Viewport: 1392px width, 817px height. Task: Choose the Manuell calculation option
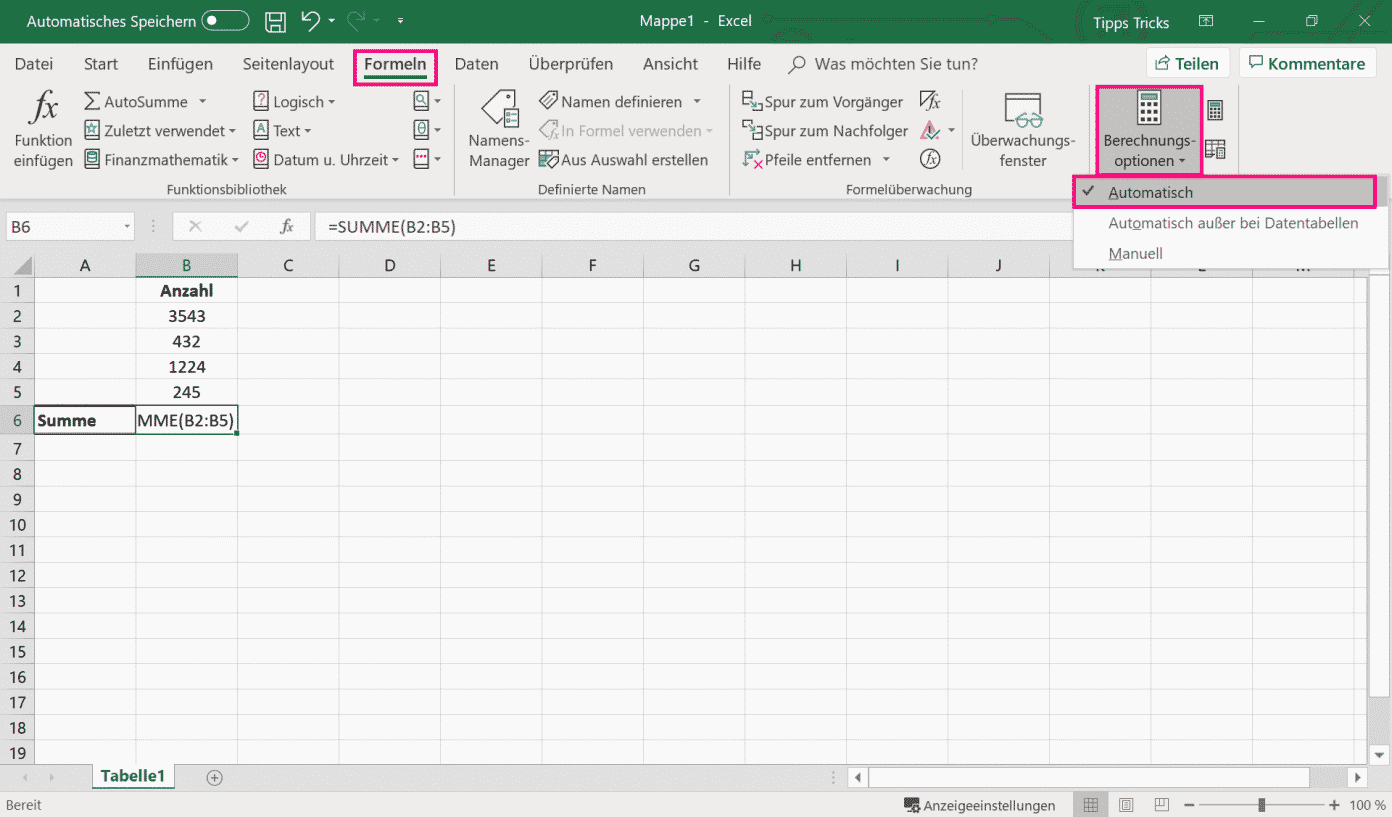pyautogui.click(x=1135, y=254)
